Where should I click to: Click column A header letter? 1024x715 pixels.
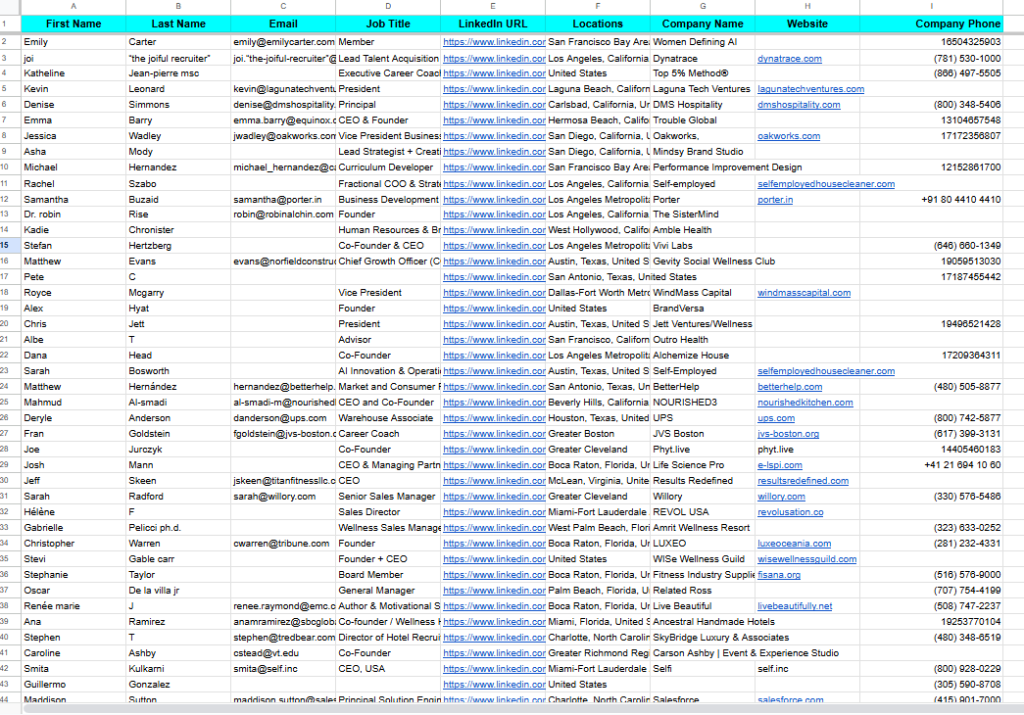pos(73,7)
